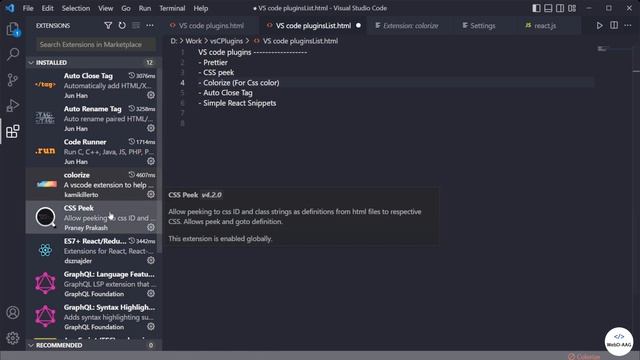Screen dimensions: 640x360
Task: Place cursor on '- Simple React Snippets' line
Action: pyautogui.click(x=237, y=103)
